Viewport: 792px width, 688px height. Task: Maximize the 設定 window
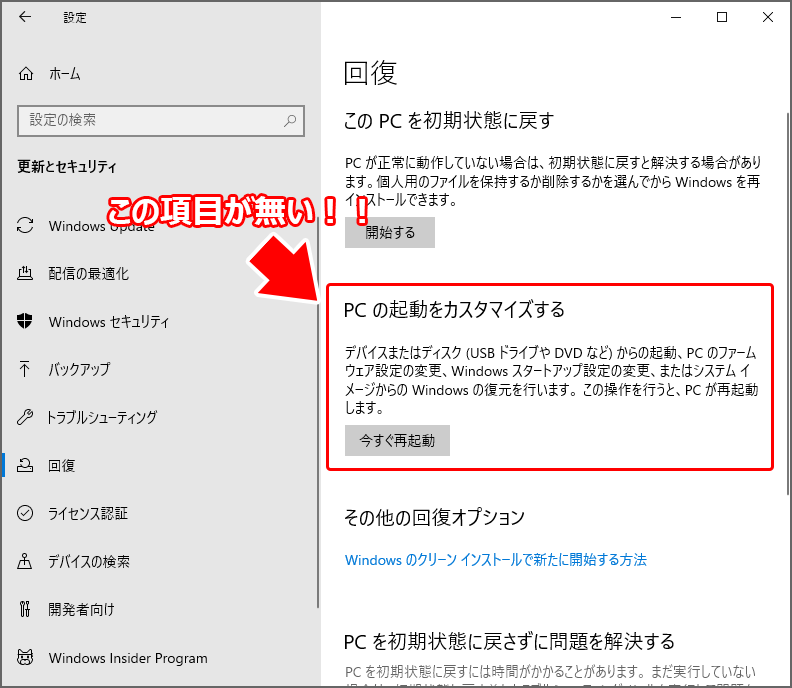click(722, 17)
